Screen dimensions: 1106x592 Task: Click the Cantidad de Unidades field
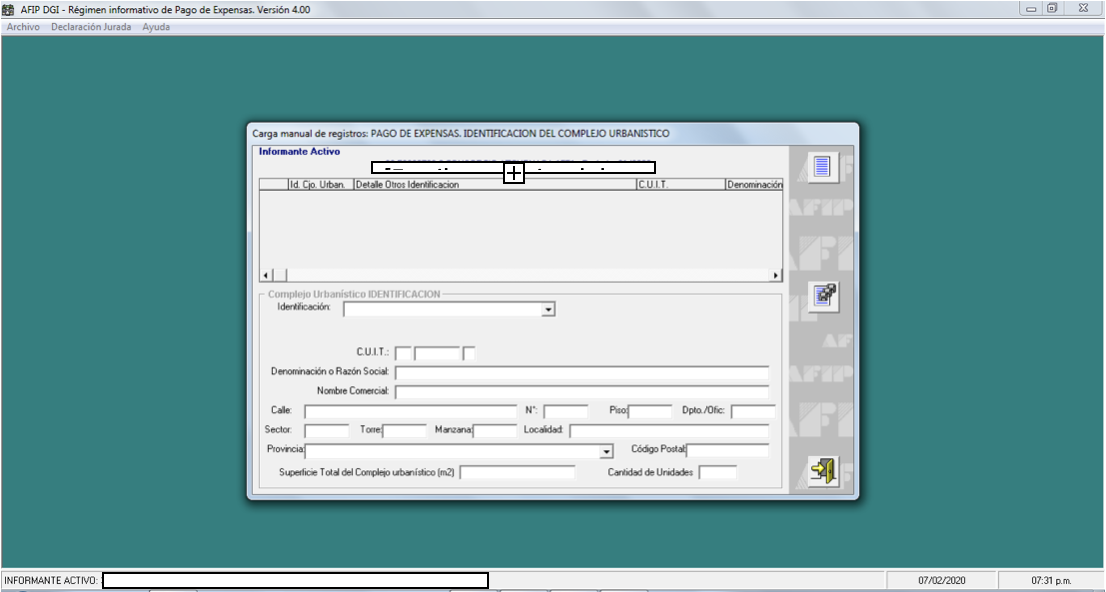point(717,473)
